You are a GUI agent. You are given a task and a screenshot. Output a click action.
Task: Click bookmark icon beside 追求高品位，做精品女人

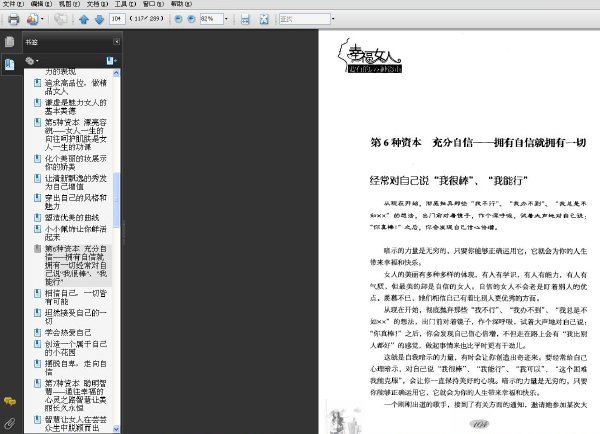tap(37, 83)
